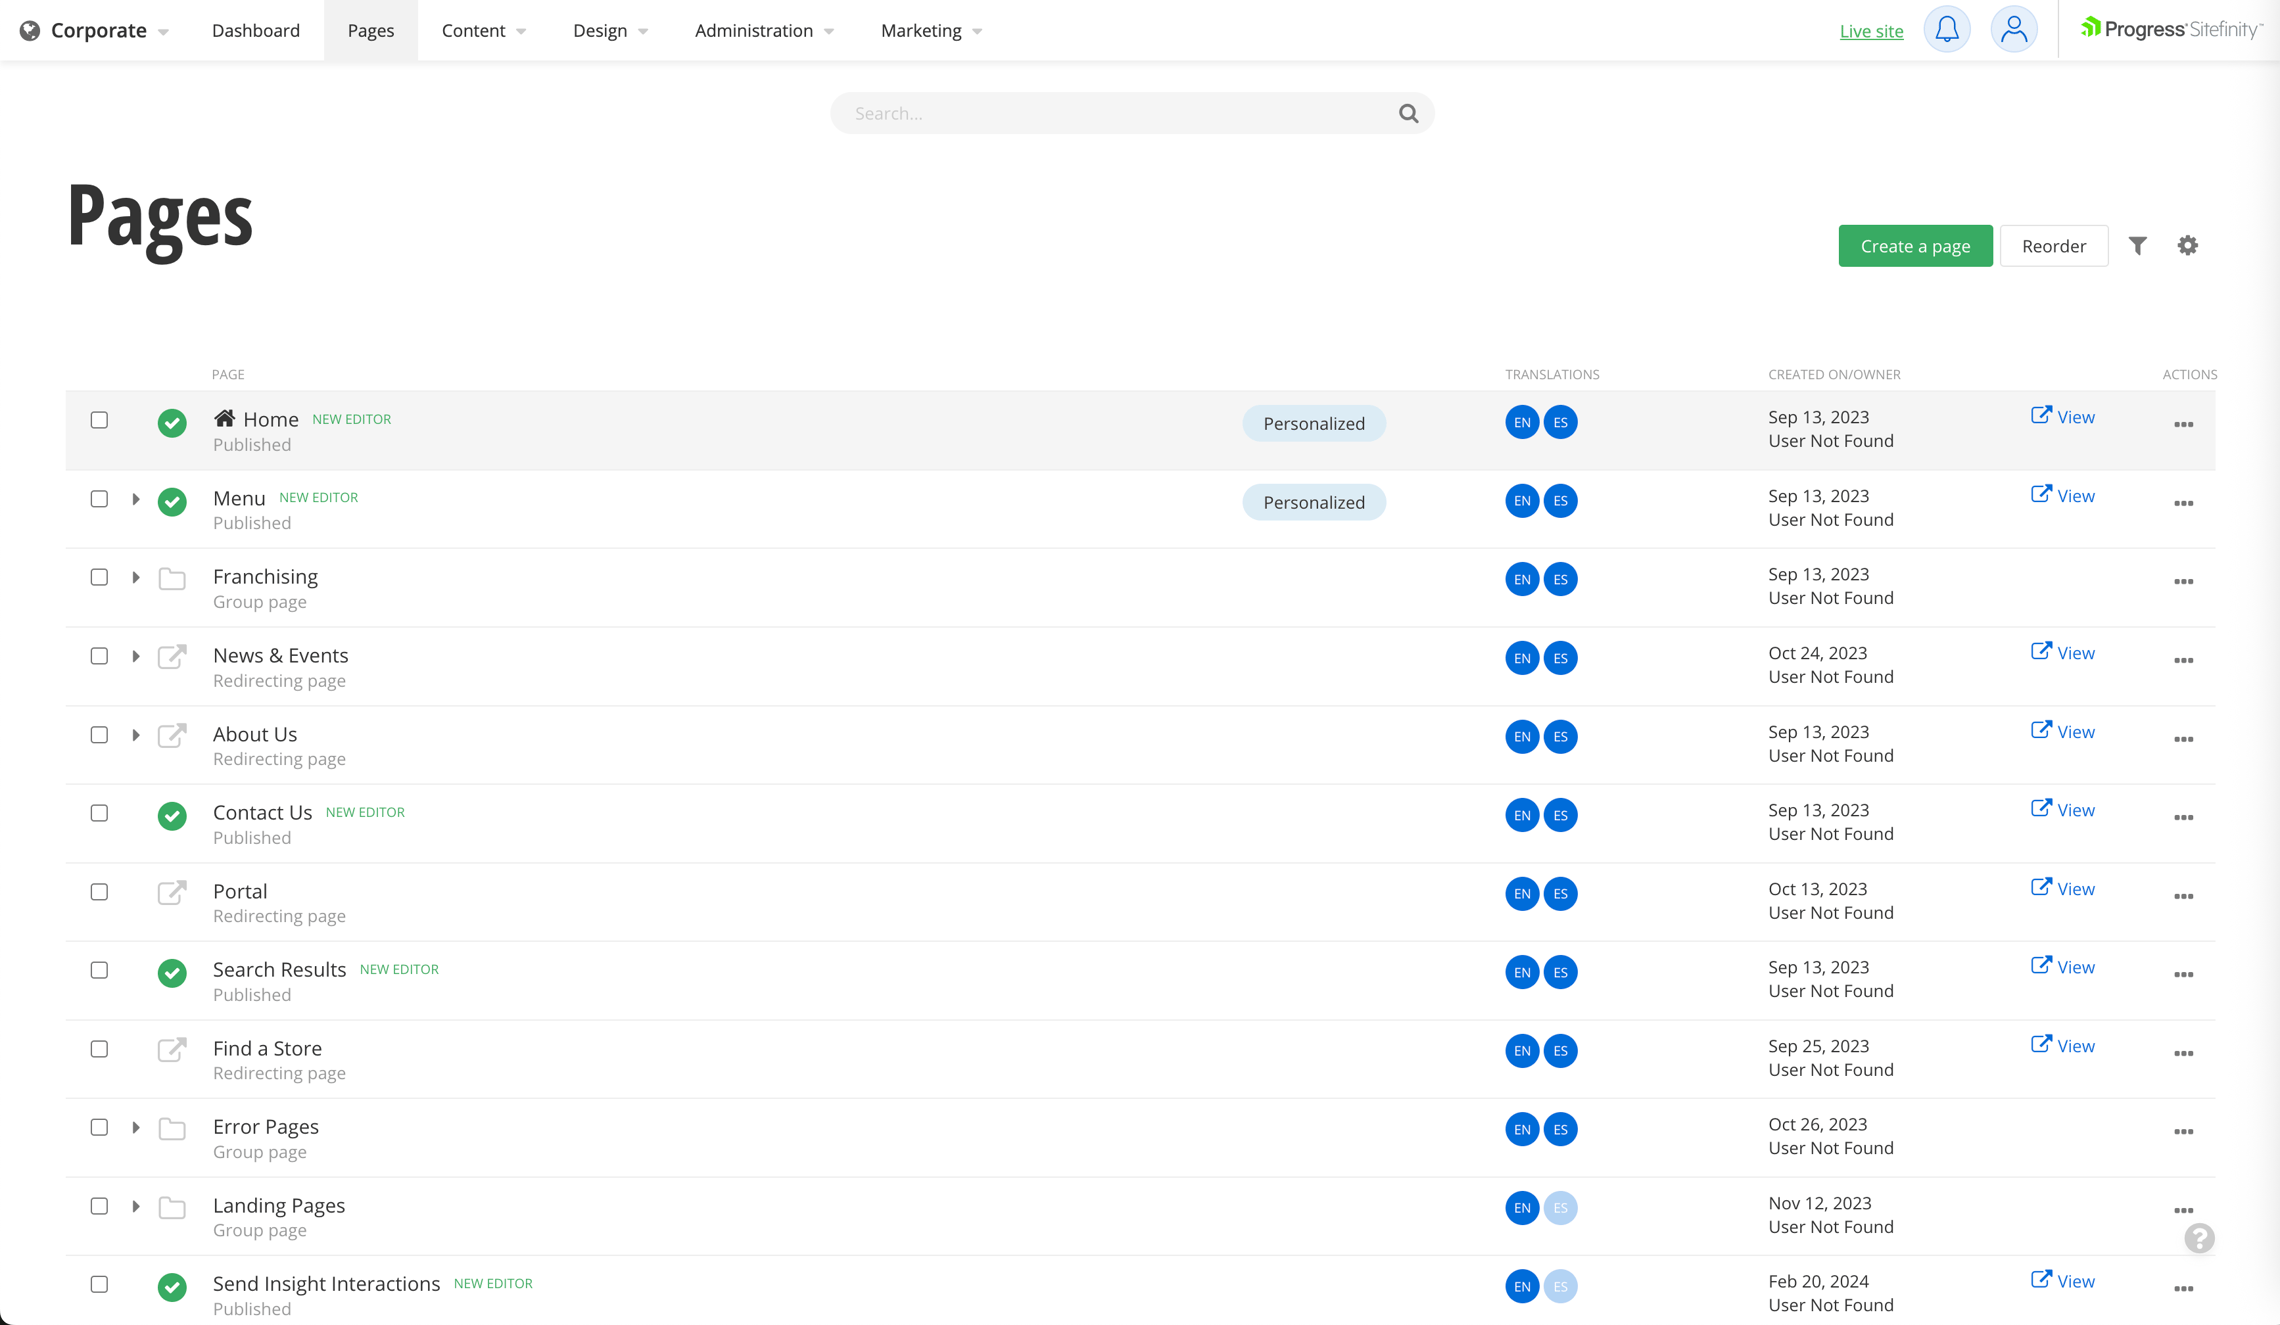Open the user profile icon
The height and width of the screenshot is (1325, 2280).
[x=2014, y=29]
